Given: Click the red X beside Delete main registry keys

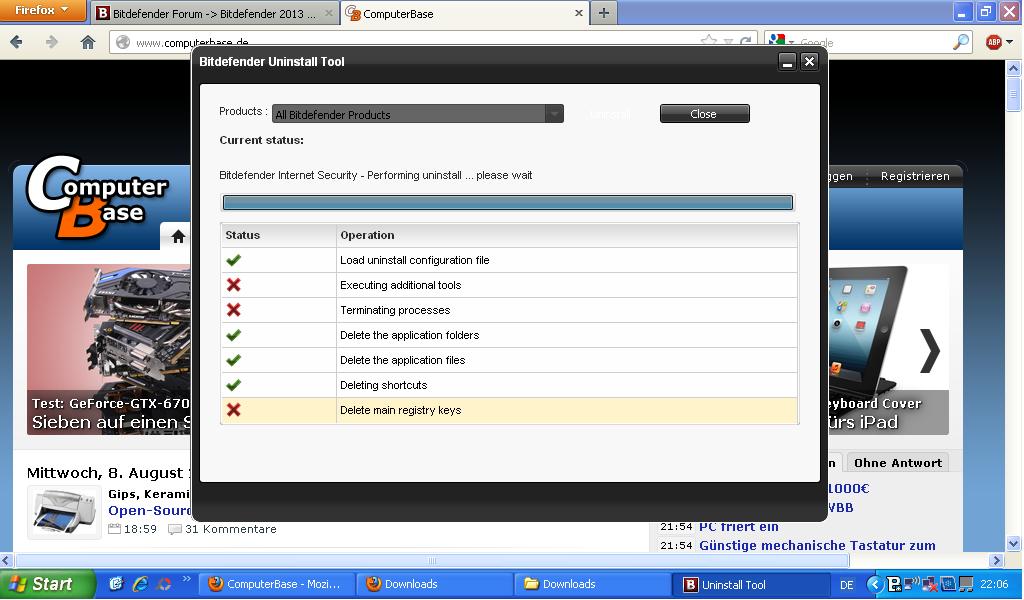Looking at the screenshot, I should [x=233, y=410].
